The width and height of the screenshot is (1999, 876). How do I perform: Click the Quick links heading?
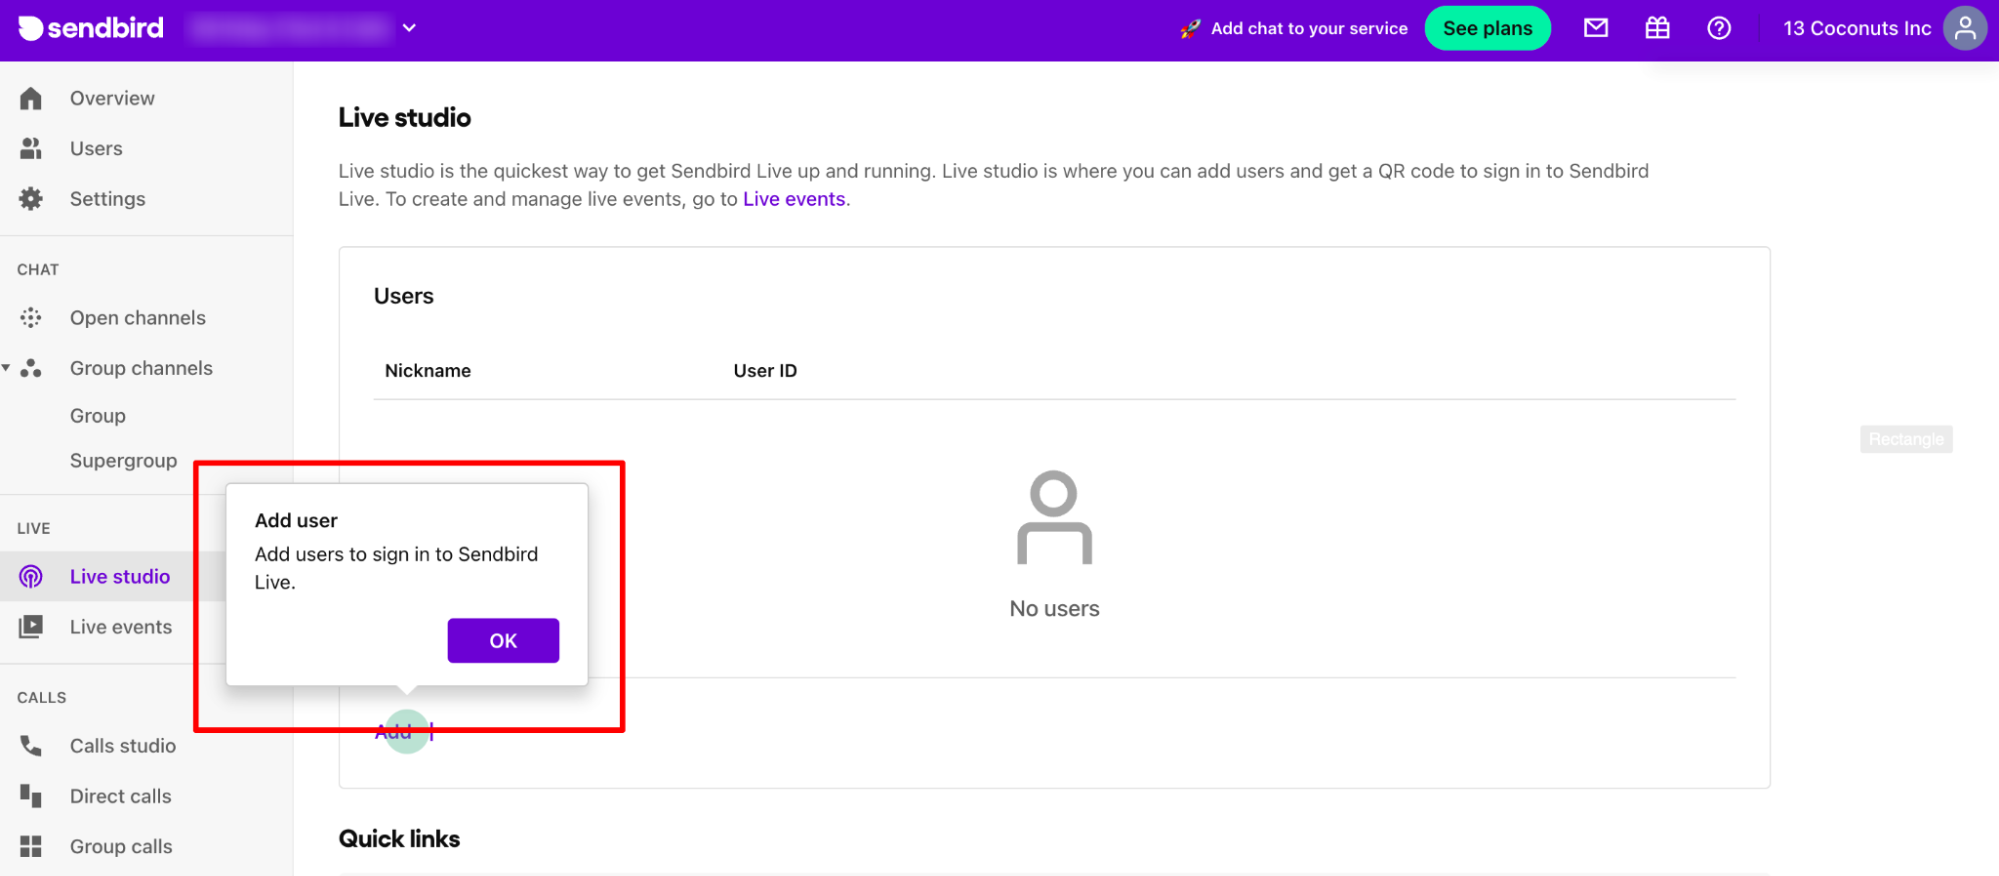point(399,839)
